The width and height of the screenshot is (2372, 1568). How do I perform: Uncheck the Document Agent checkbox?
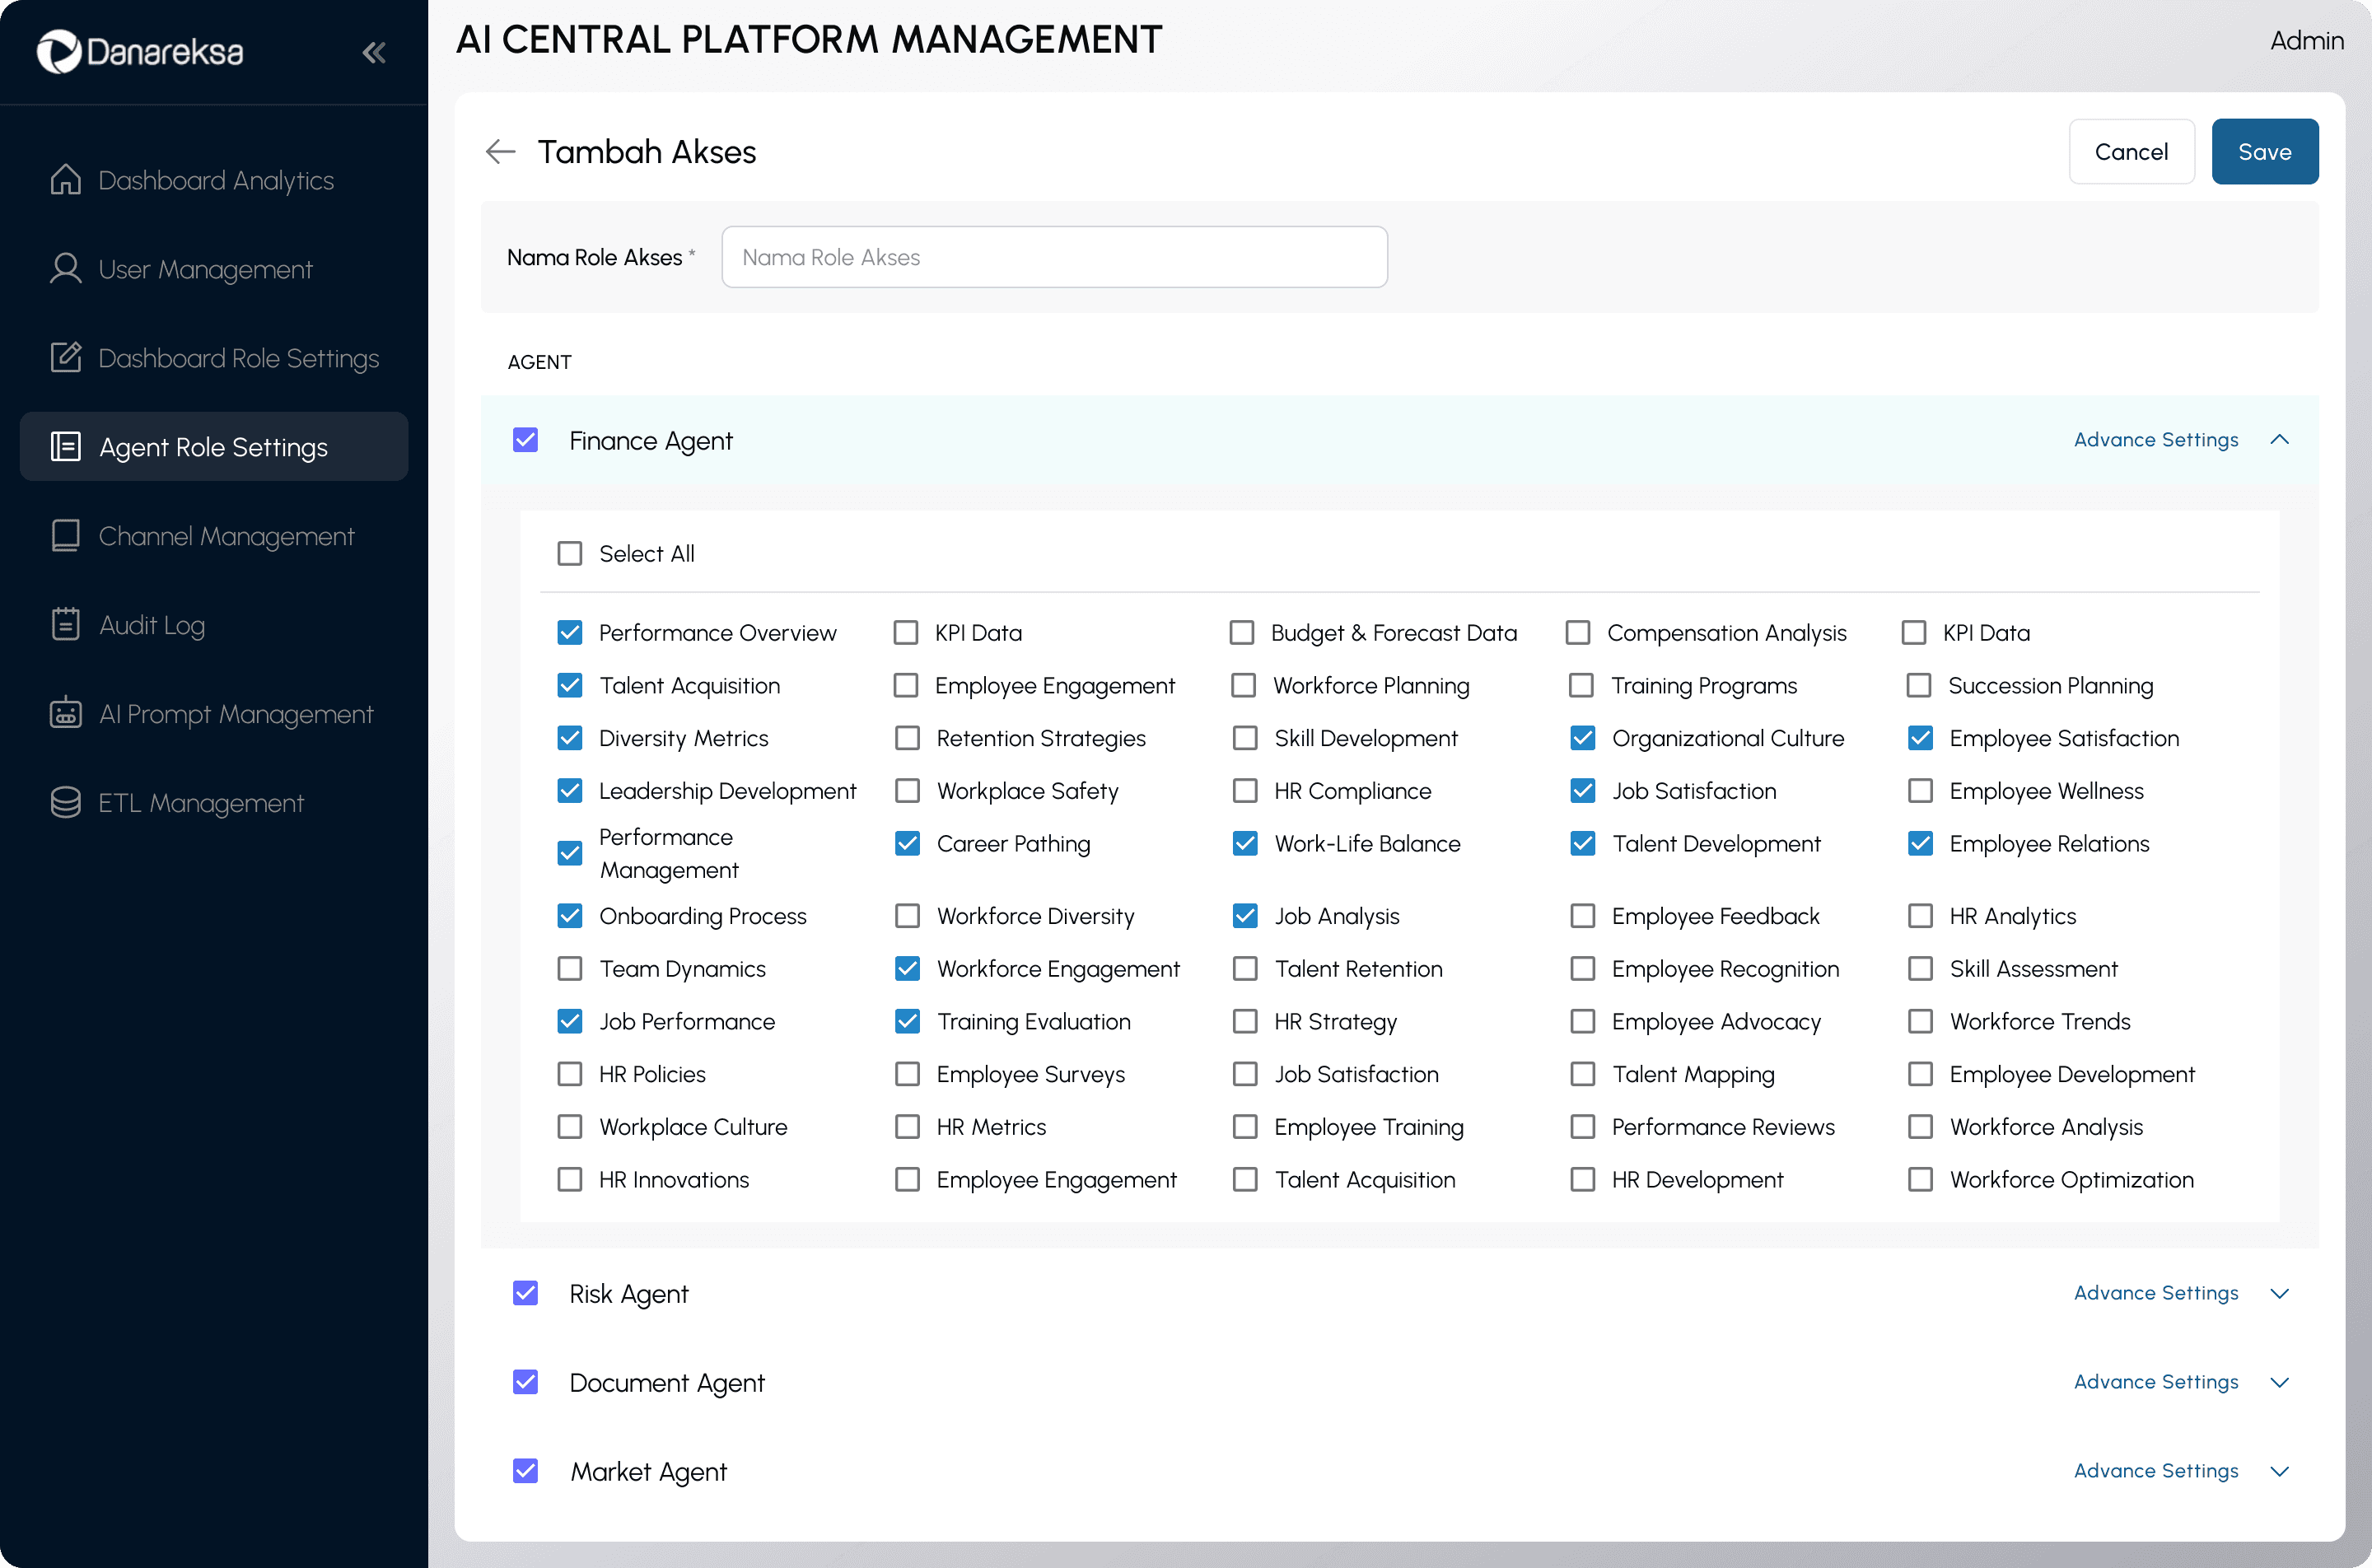pyautogui.click(x=525, y=1382)
